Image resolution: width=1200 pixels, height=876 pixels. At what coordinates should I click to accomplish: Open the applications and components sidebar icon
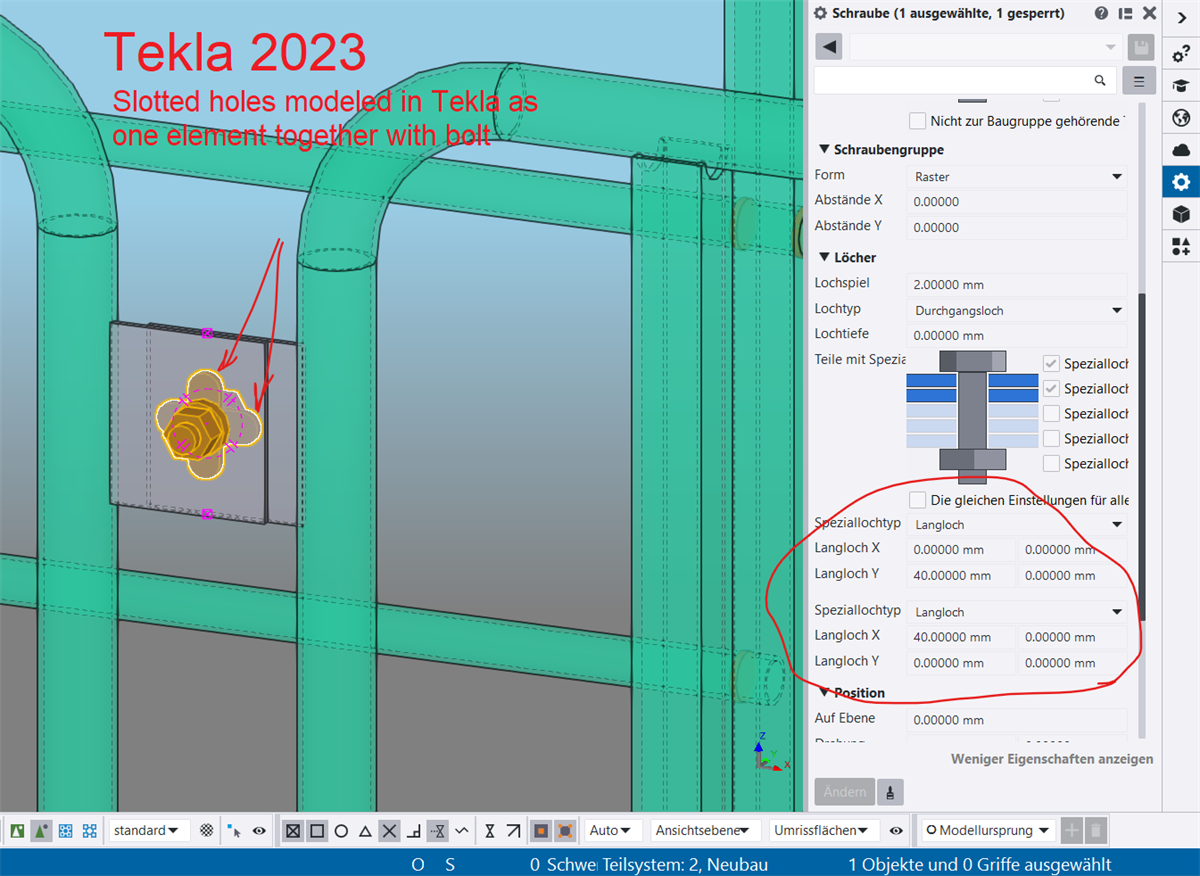(x=1181, y=246)
